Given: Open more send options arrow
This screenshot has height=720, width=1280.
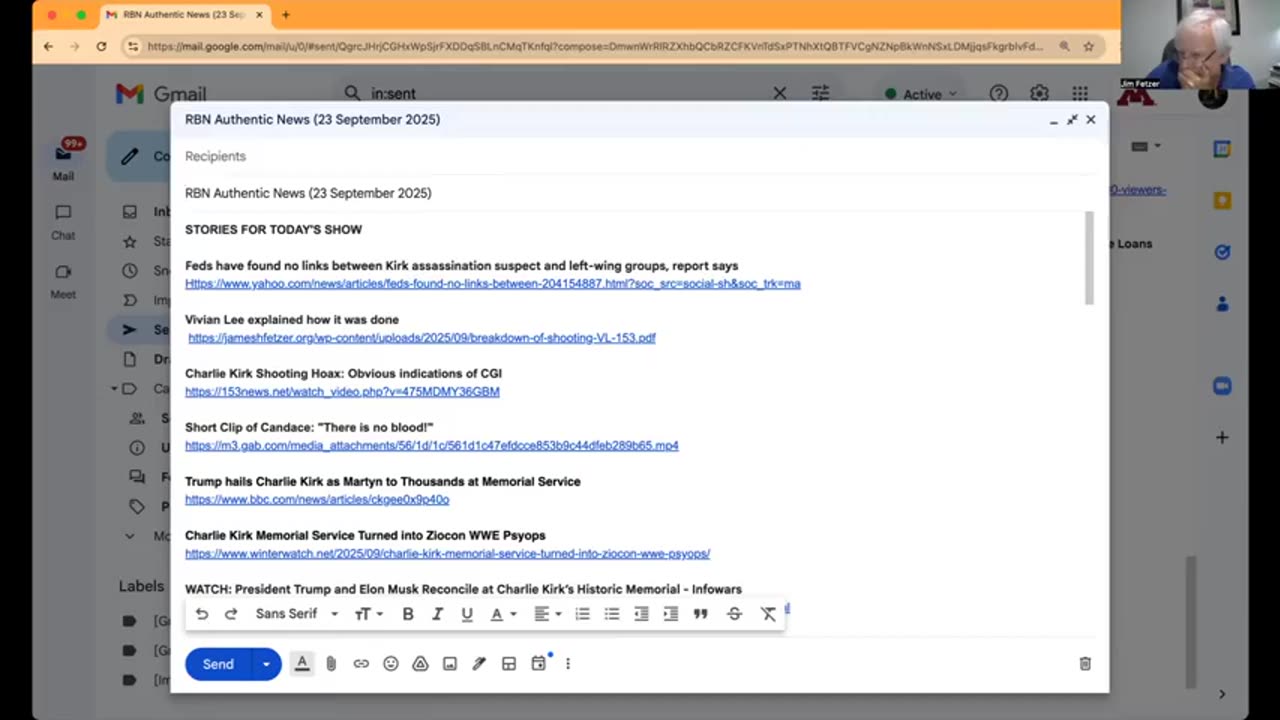Looking at the screenshot, I should click(x=266, y=664).
